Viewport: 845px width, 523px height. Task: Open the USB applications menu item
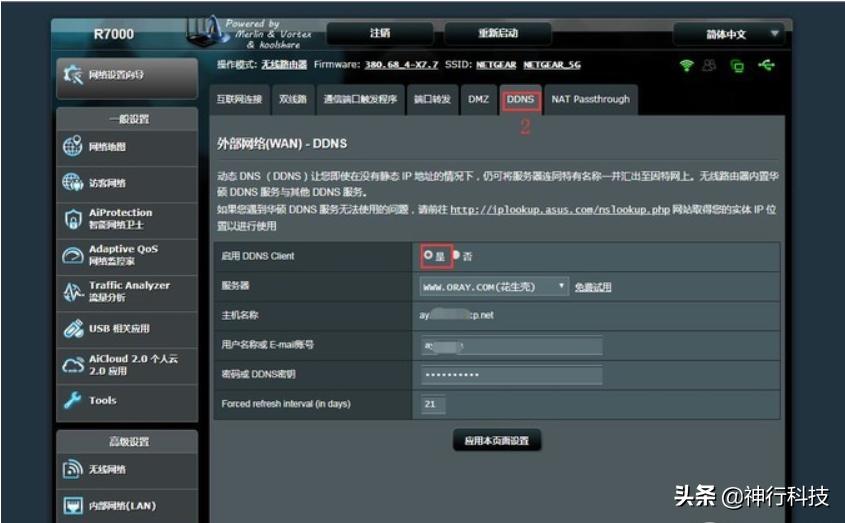click(127, 328)
